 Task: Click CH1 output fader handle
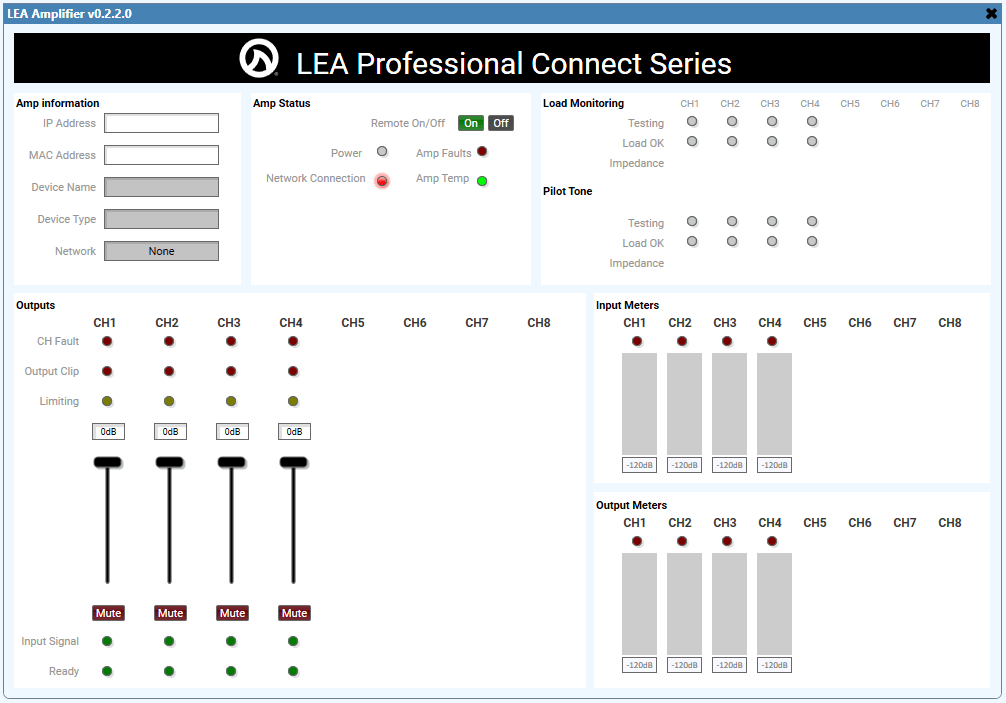(107, 462)
